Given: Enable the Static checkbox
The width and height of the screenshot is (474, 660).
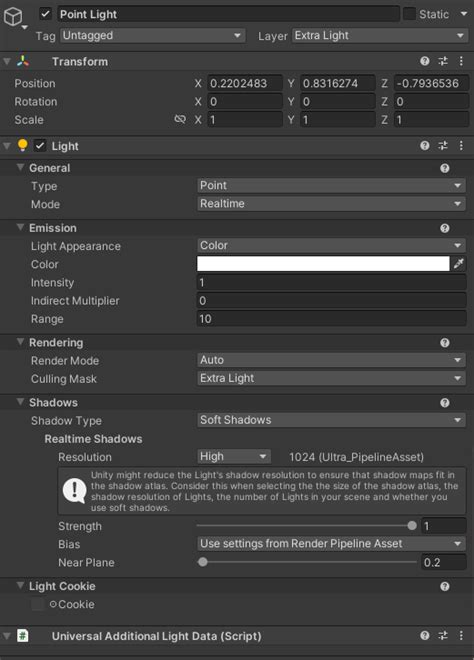Looking at the screenshot, I should tap(409, 14).
